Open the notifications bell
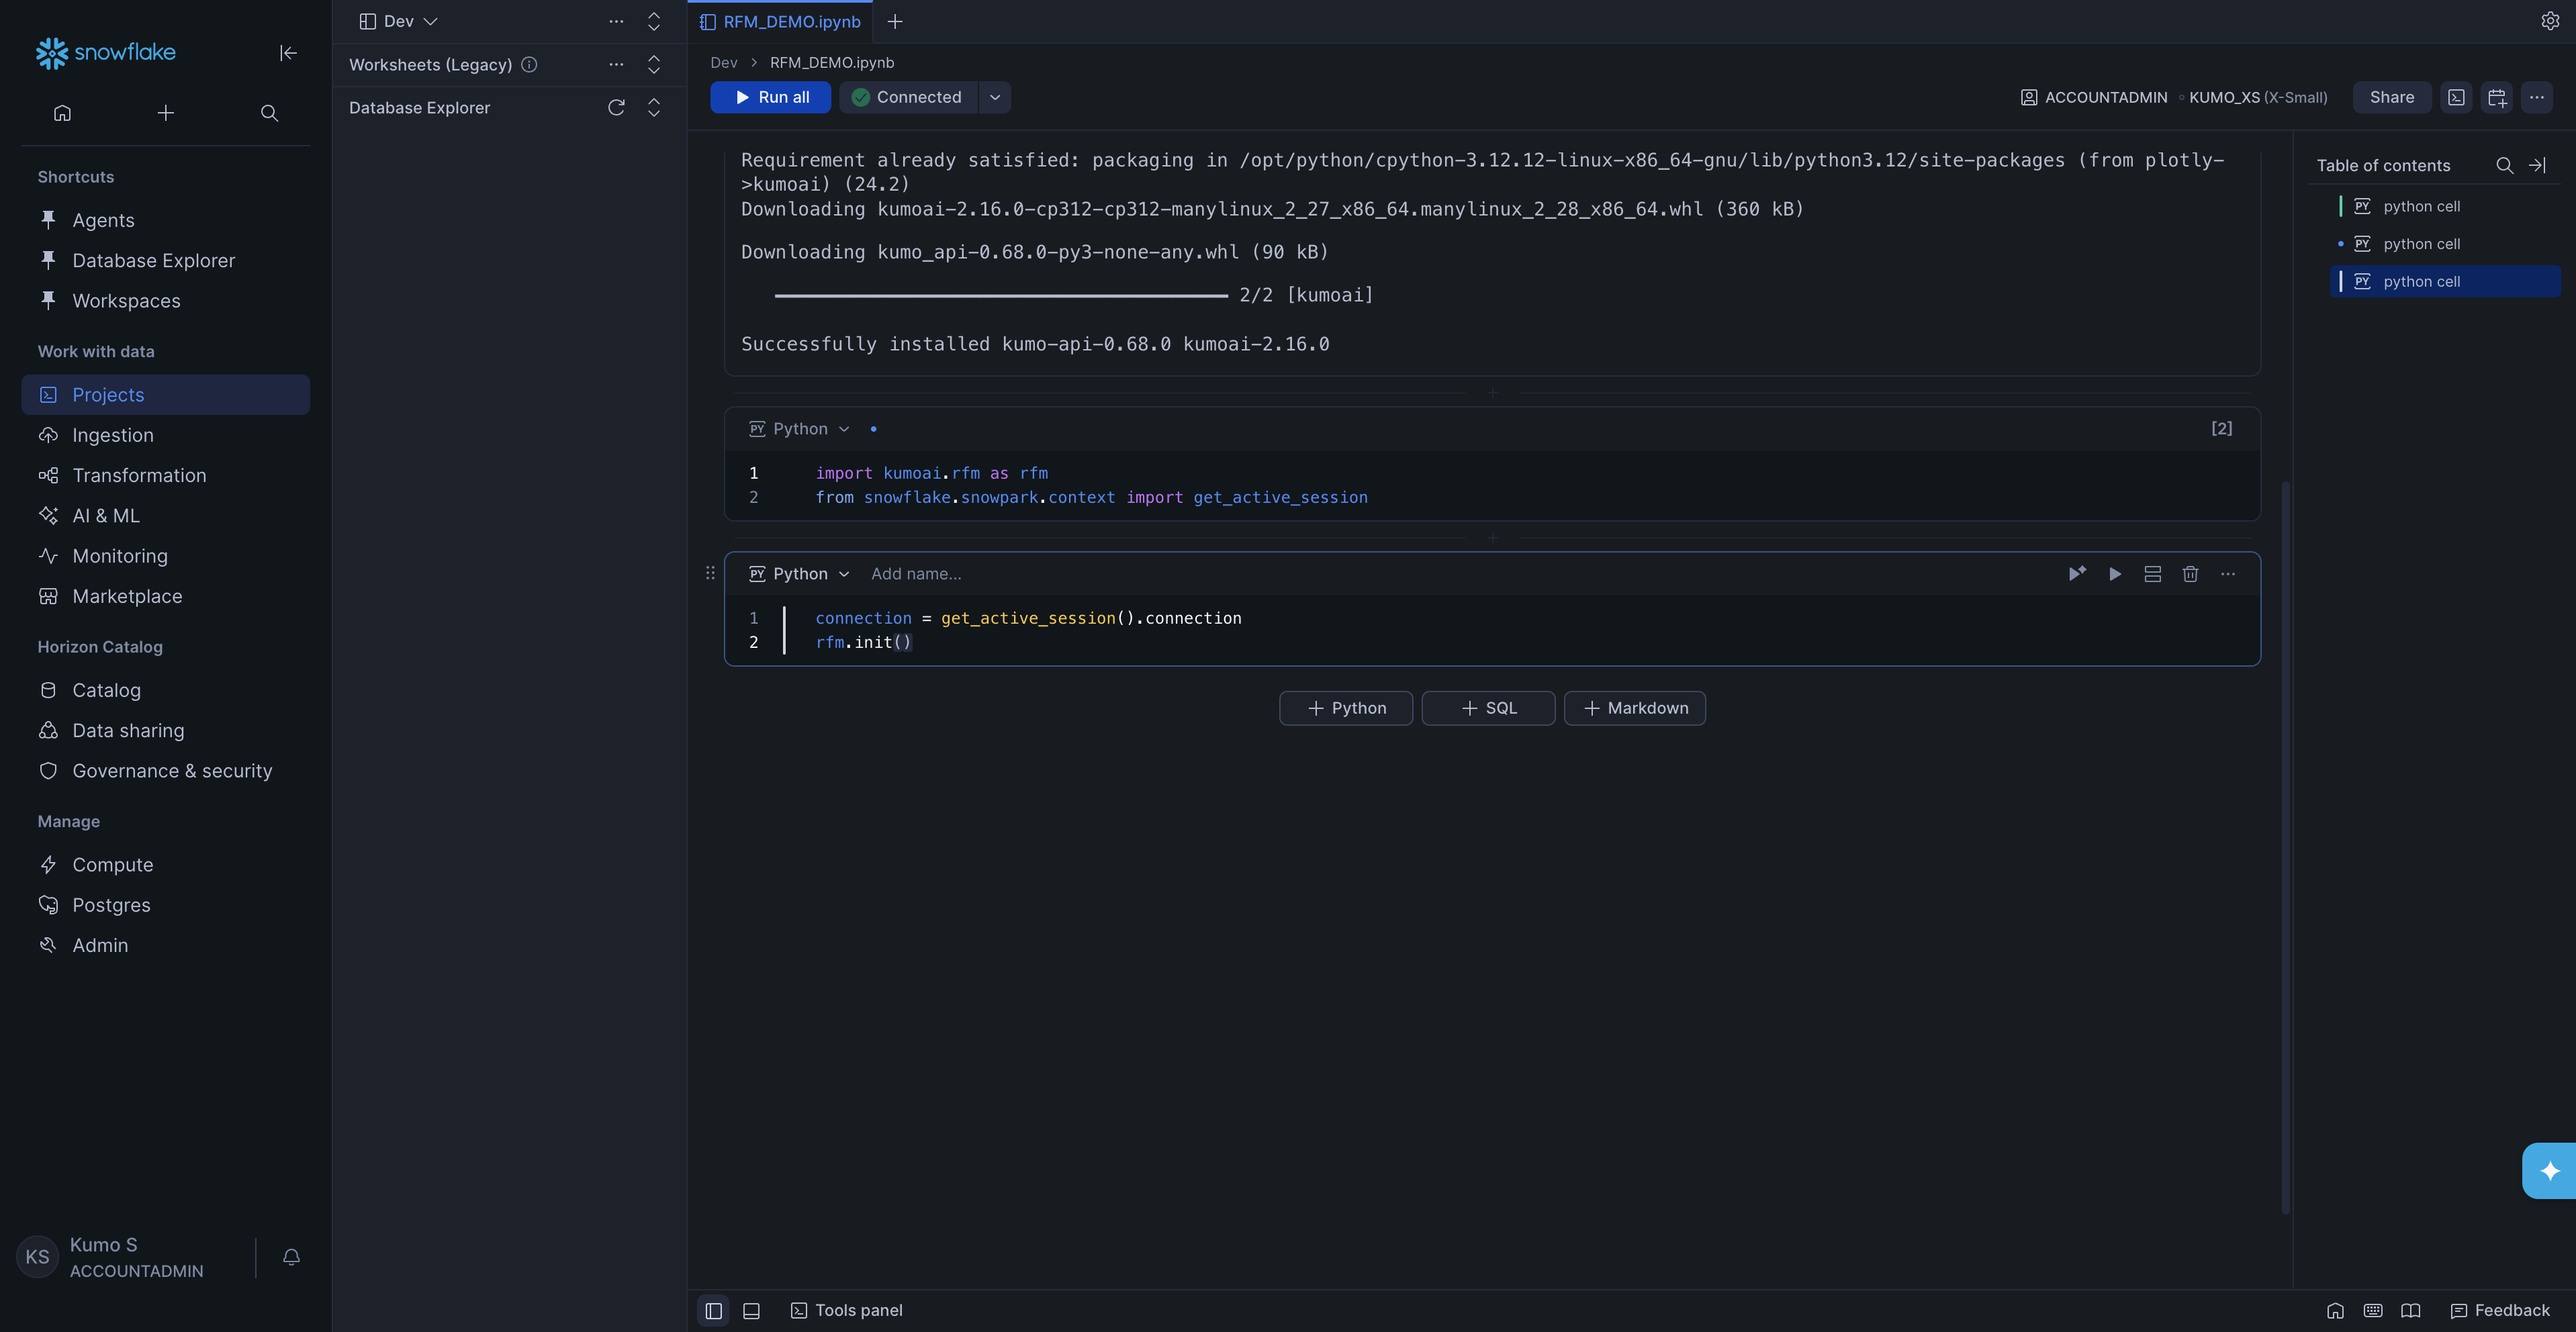 pyautogui.click(x=291, y=1257)
